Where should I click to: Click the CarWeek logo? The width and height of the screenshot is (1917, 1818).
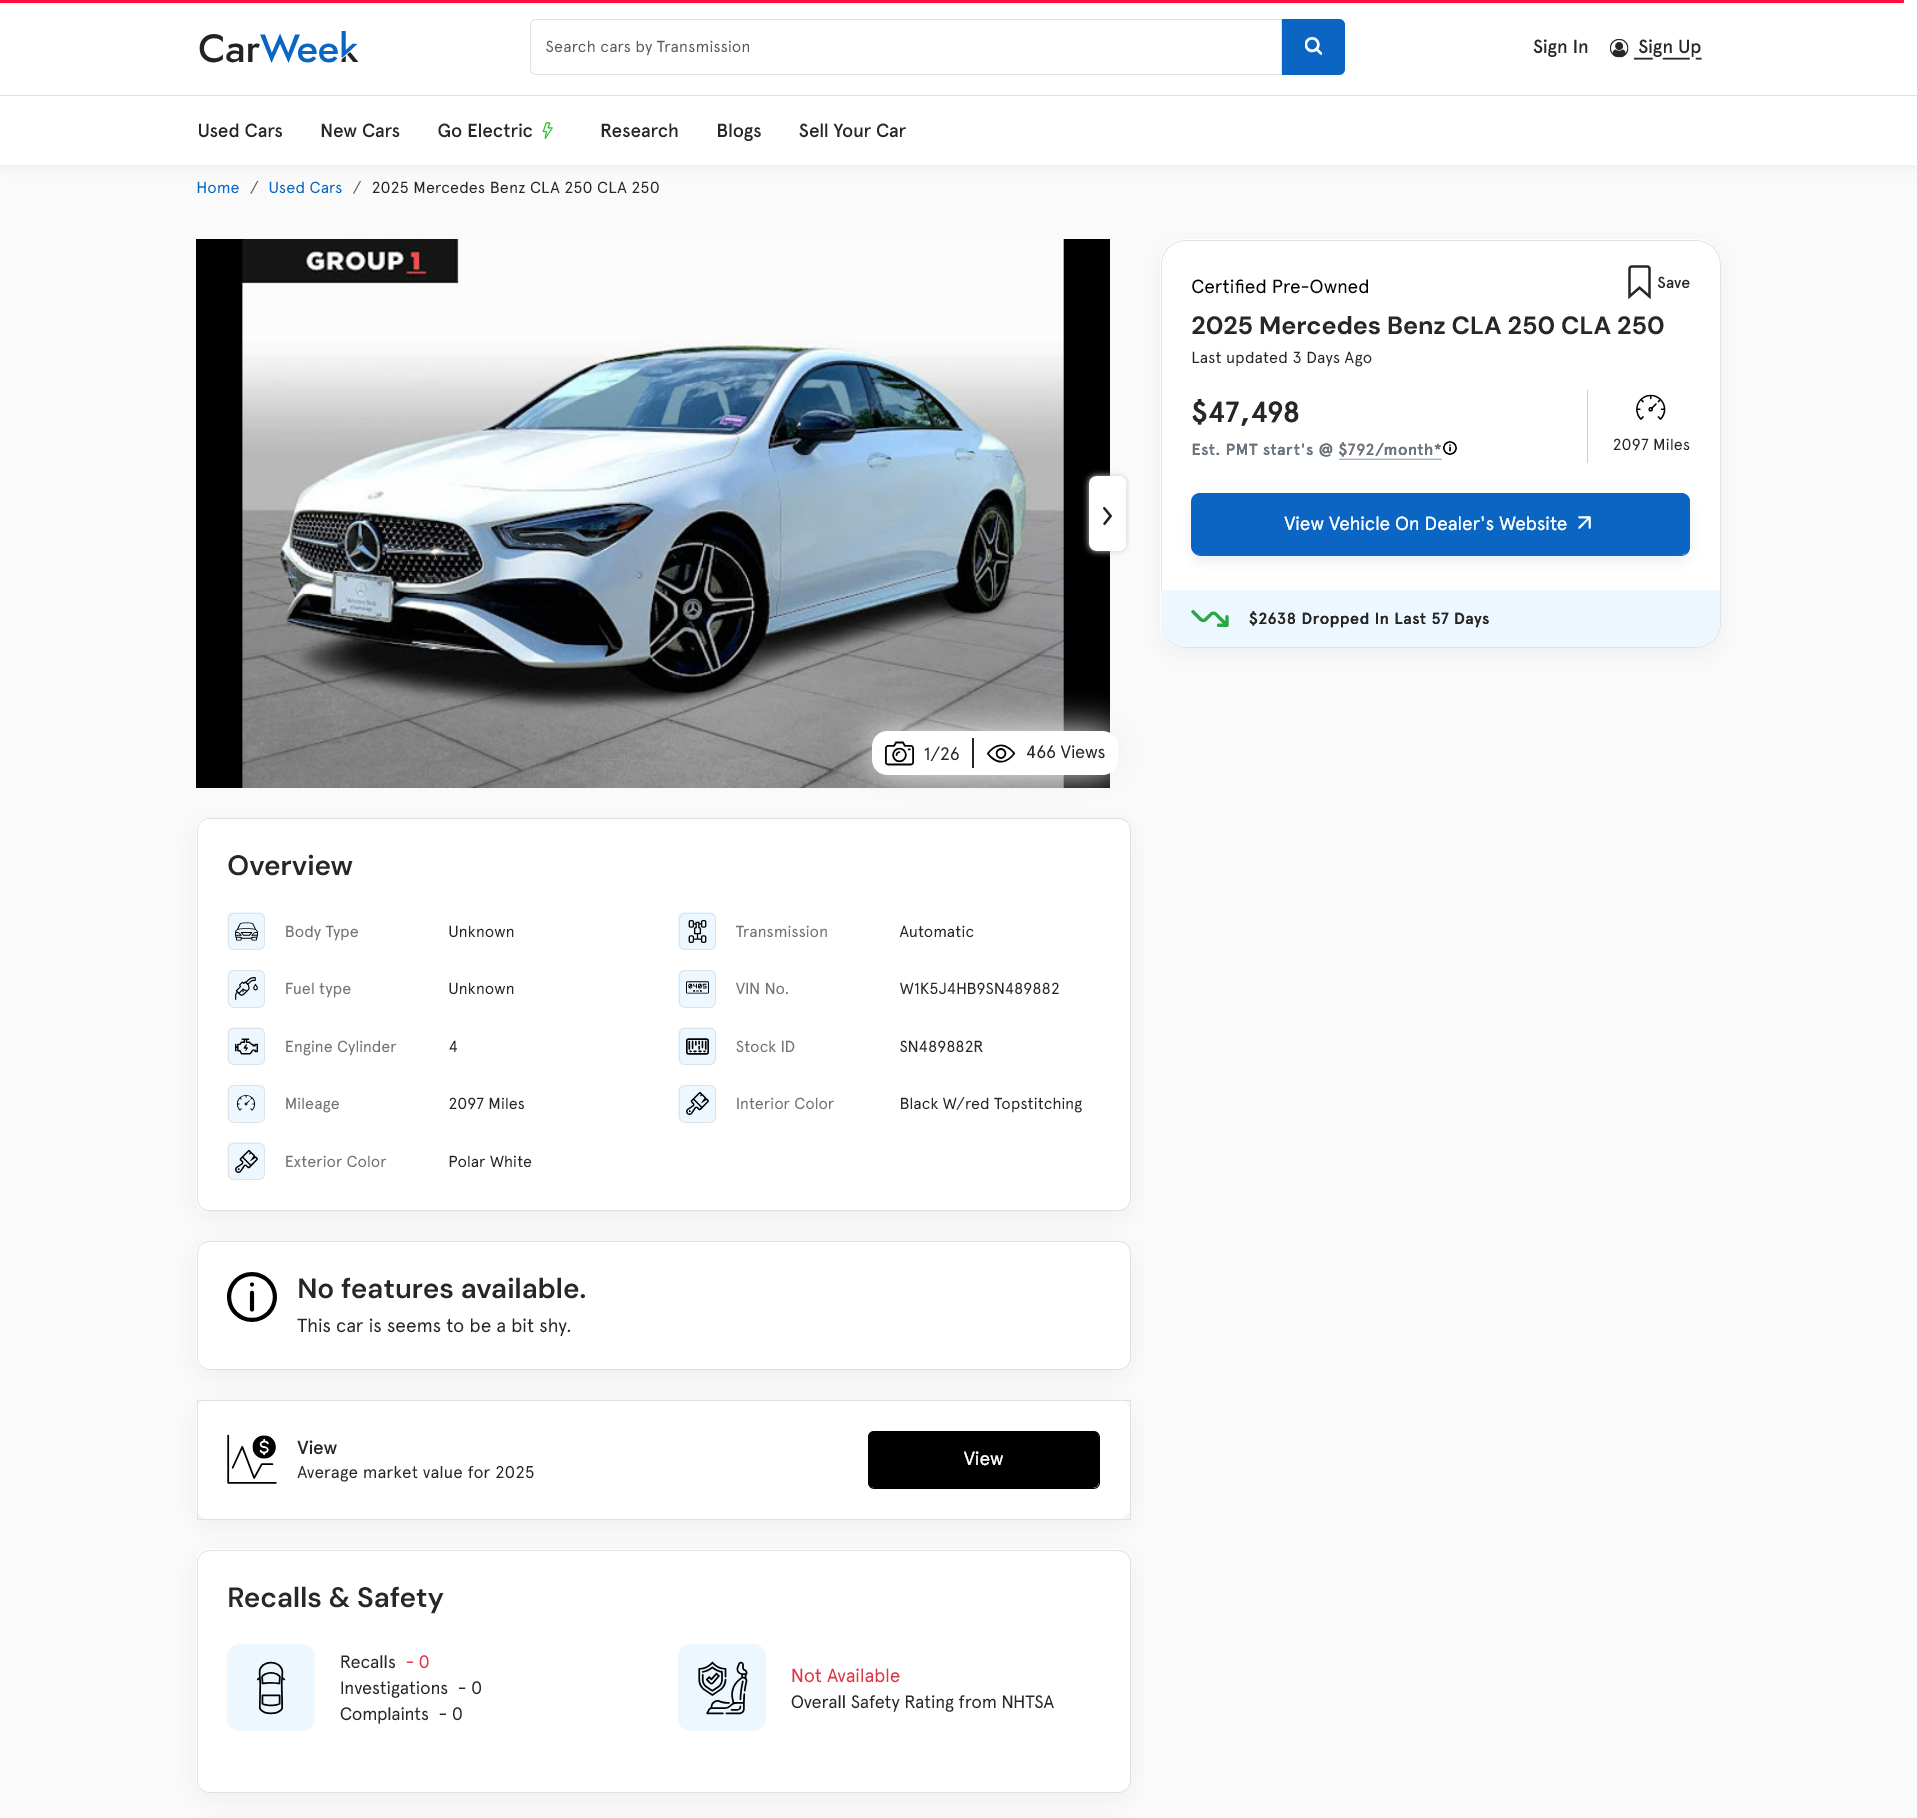[x=278, y=48]
